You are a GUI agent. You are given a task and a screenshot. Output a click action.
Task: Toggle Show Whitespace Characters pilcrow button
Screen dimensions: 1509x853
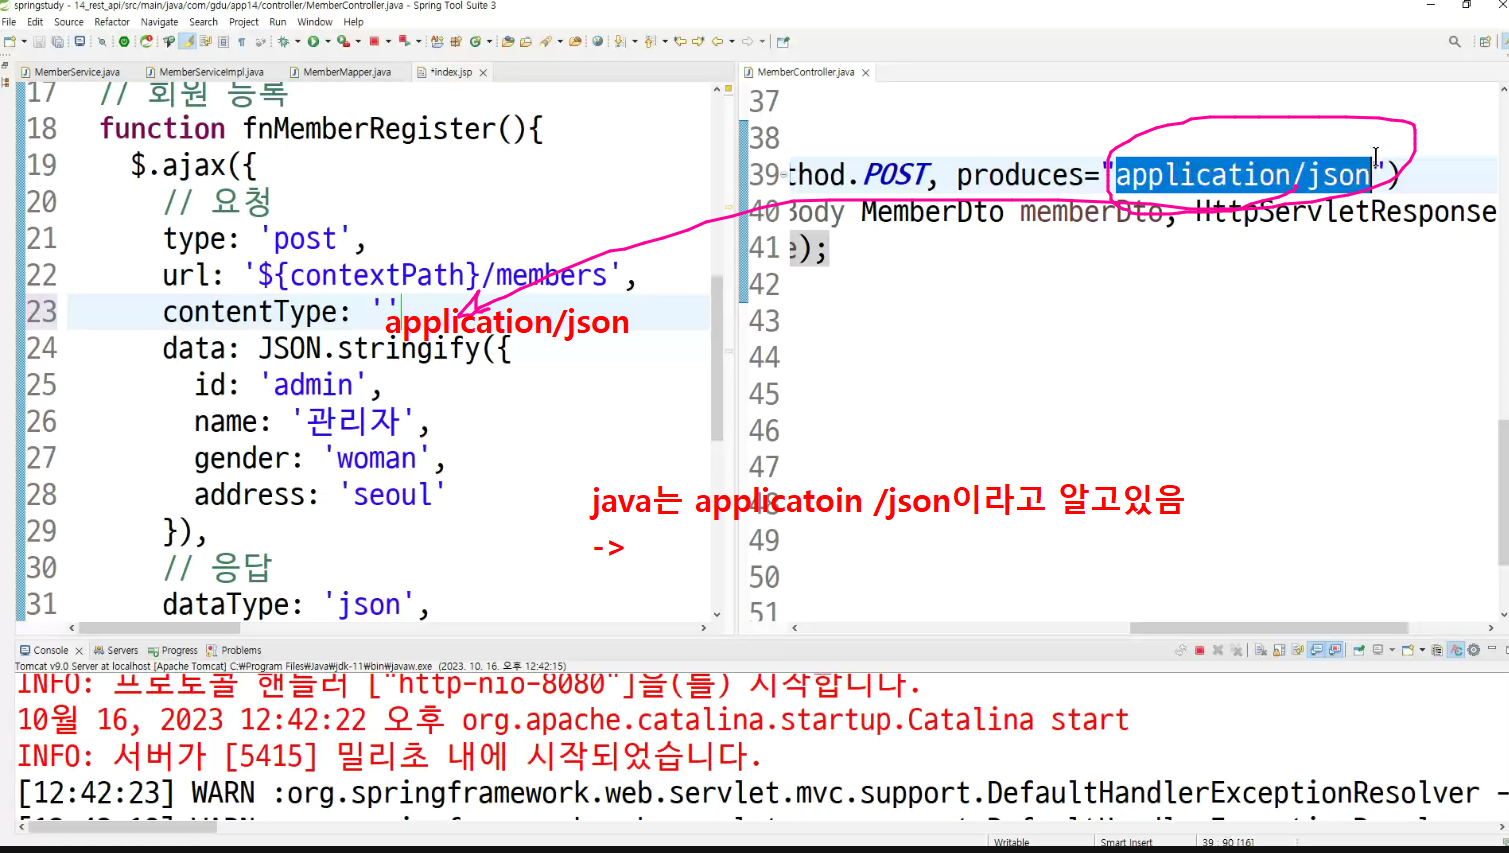tap(241, 42)
